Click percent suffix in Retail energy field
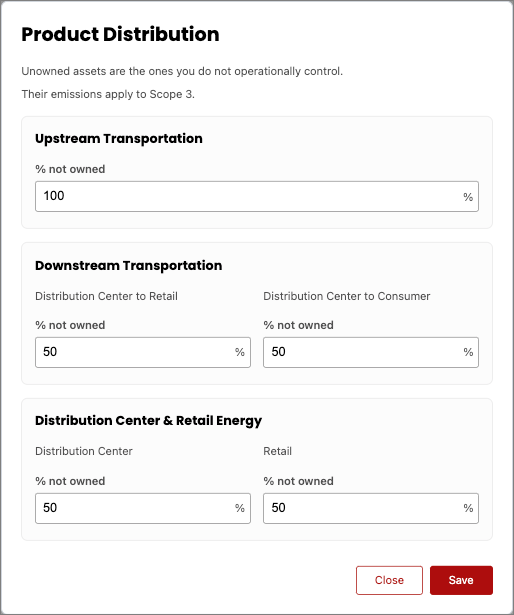The width and height of the screenshot is (514, 615). 468,508
